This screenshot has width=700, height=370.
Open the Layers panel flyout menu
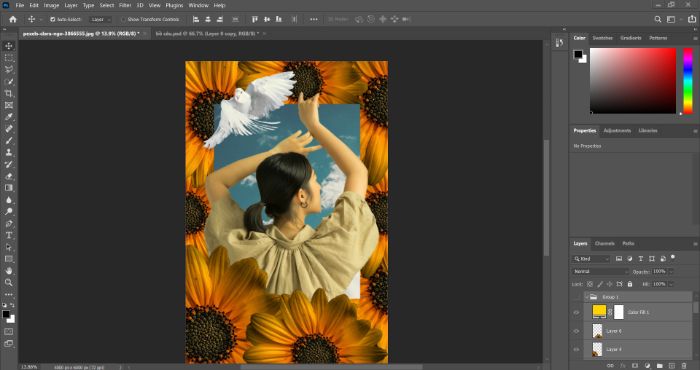pos(695,244)
